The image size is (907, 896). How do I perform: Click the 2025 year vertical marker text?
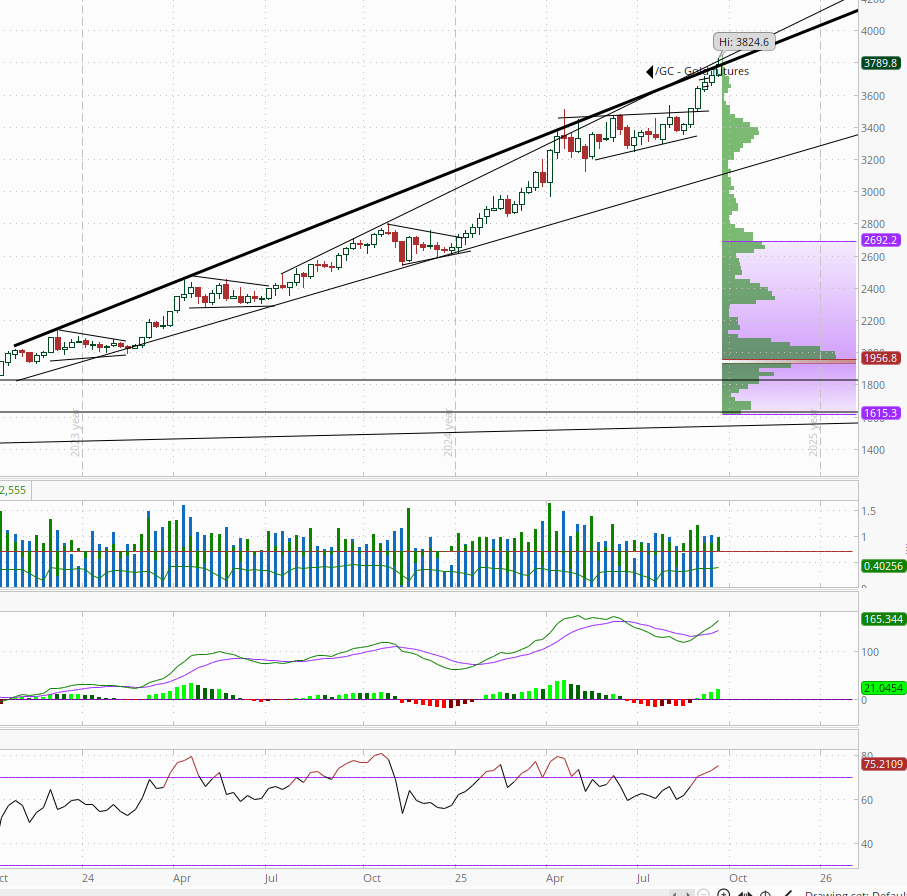pyautogui.click(x=813, y=433)
